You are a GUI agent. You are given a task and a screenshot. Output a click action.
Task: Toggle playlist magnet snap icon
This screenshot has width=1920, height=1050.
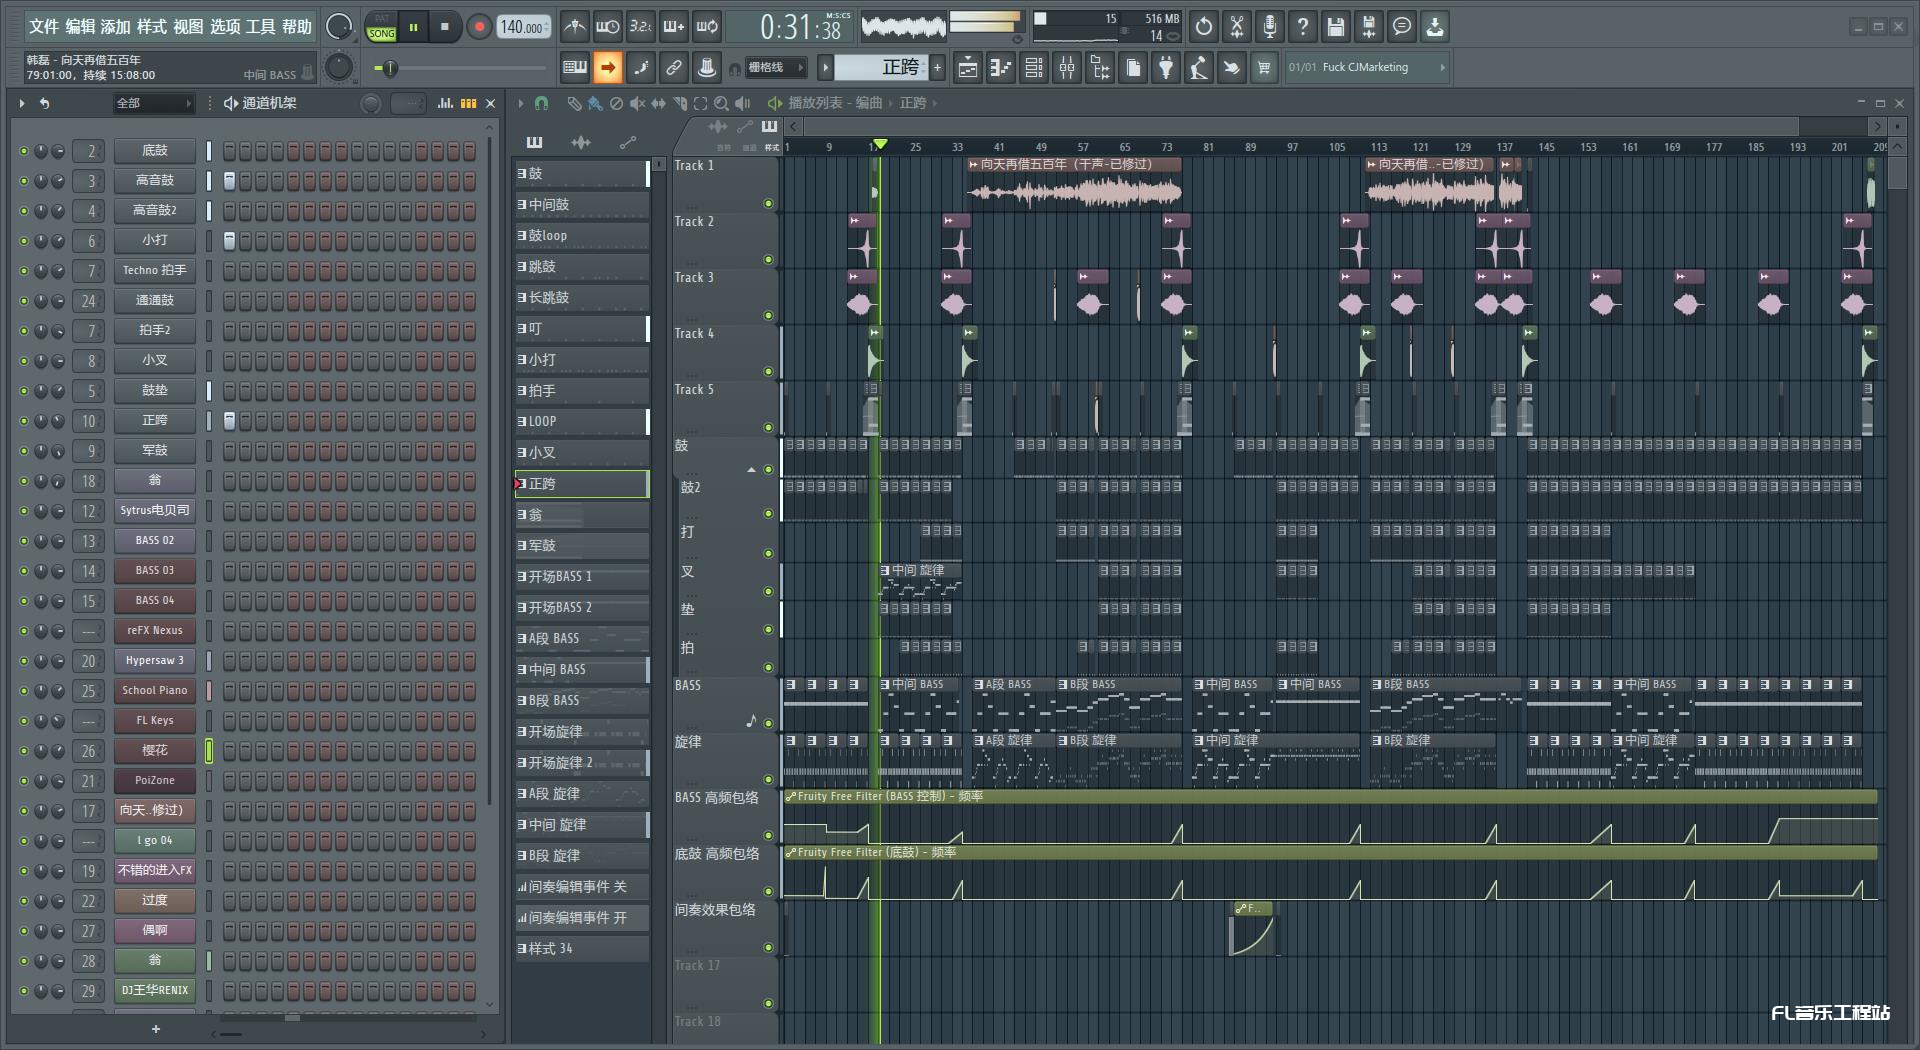click(x=541, y=103)
